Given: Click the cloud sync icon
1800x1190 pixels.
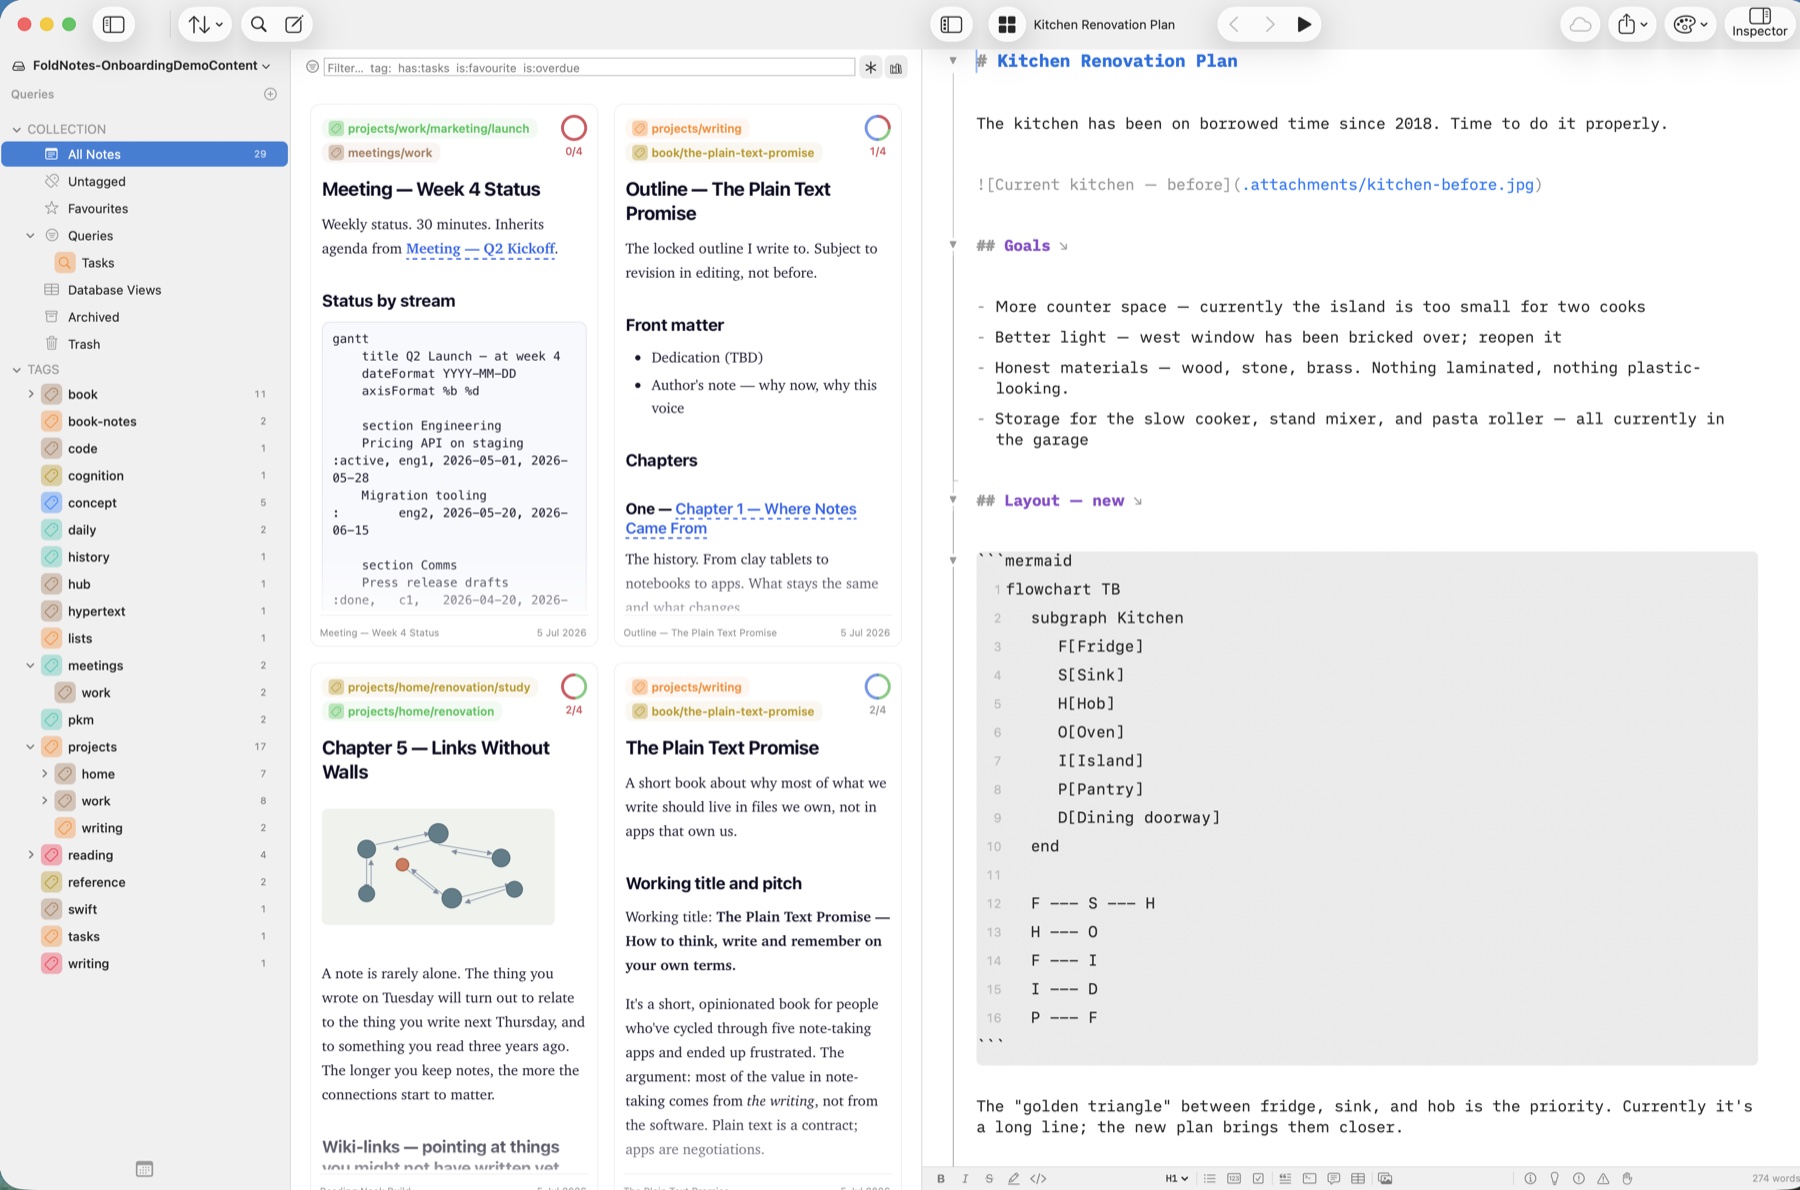Looking at the screenshot, I should point(1580,25).
